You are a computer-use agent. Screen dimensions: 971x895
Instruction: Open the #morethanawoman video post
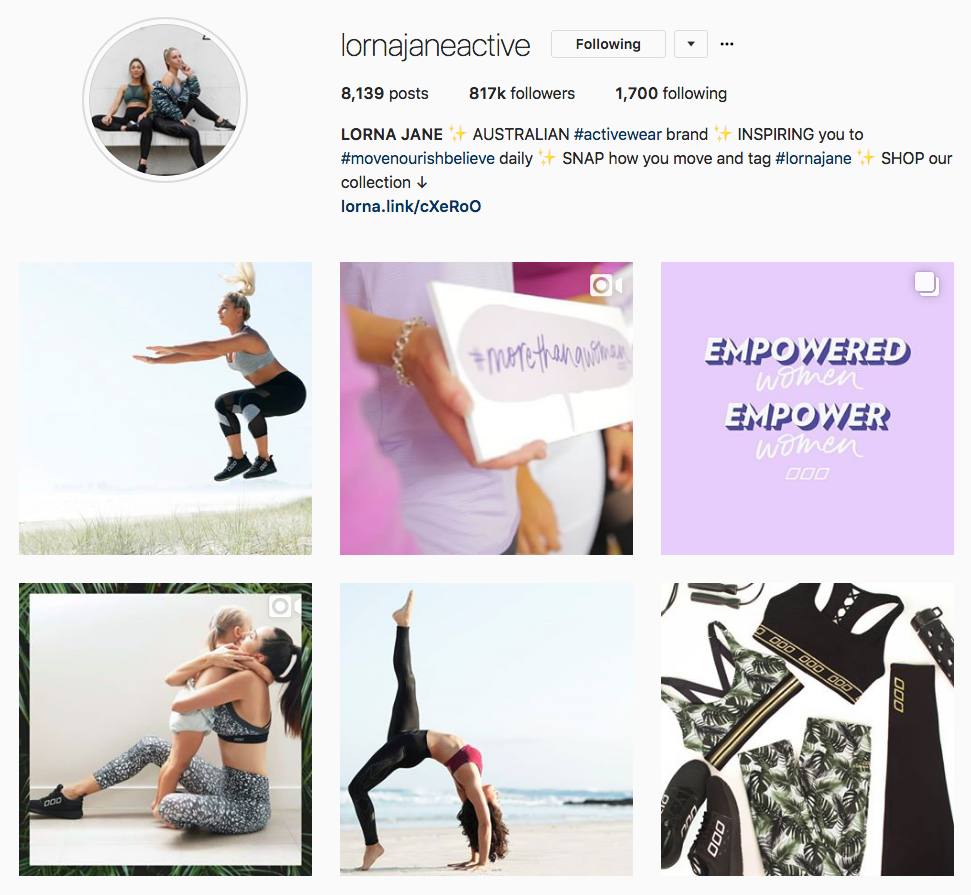(486, 408)
